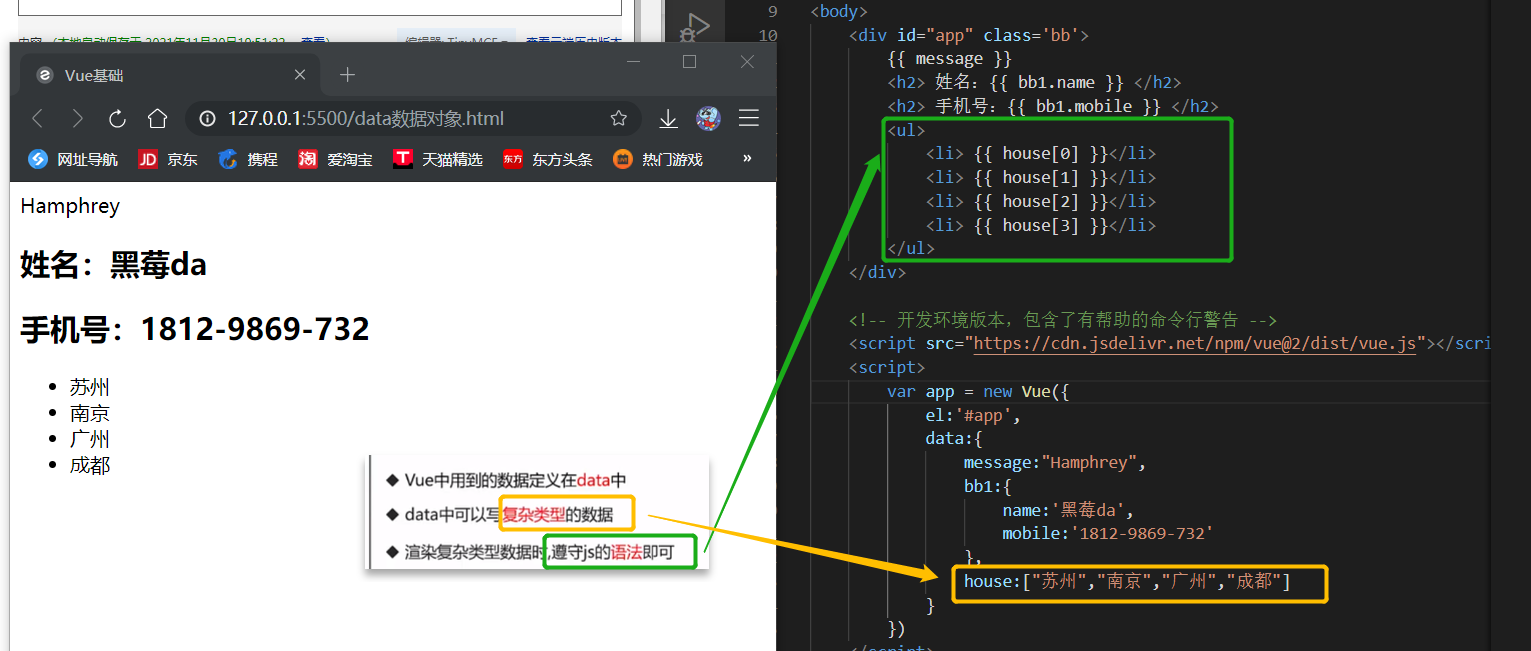This screenshot has width=1531, height=651.
Task: Open the 热门游戏 bookmark
Action: (x=657, y=159)
